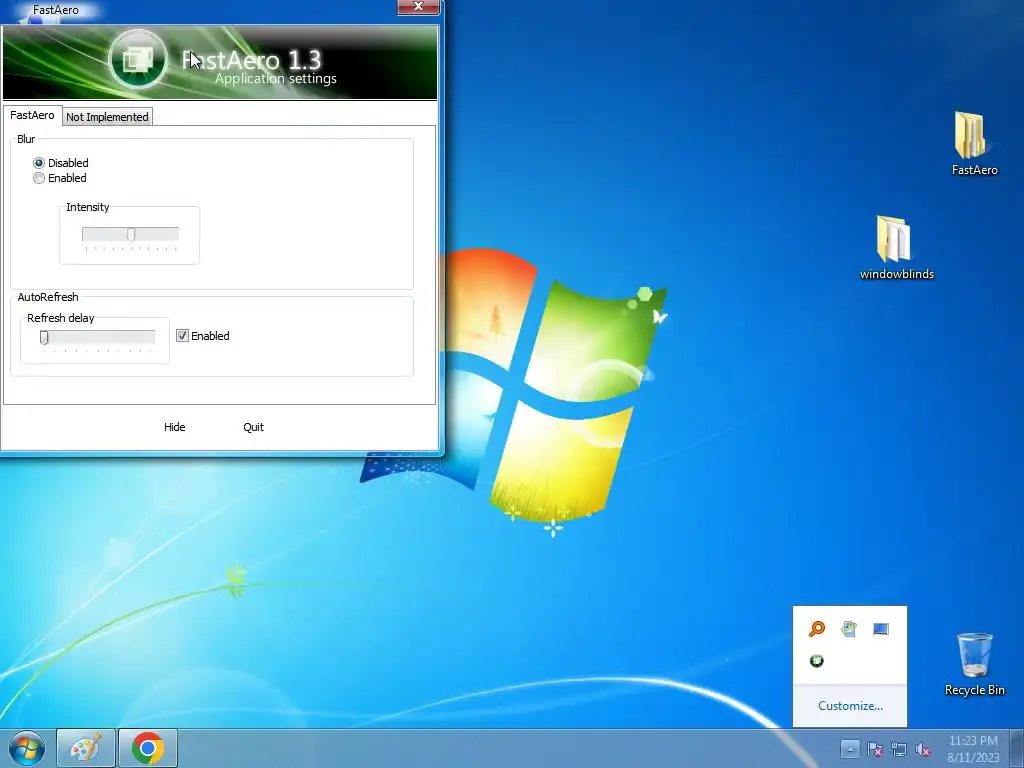Switch to the FastAero tab

(x=32, y=115)
